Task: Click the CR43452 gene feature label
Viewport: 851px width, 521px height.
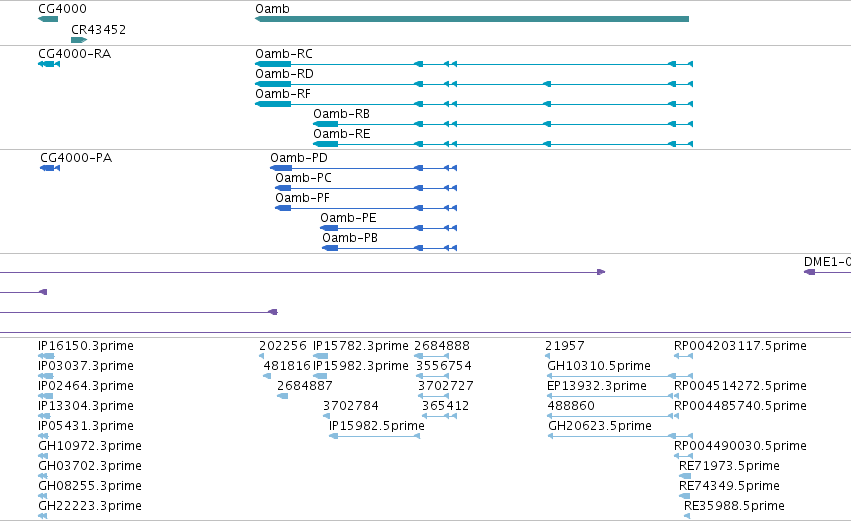Action: [x=98, y=29]
